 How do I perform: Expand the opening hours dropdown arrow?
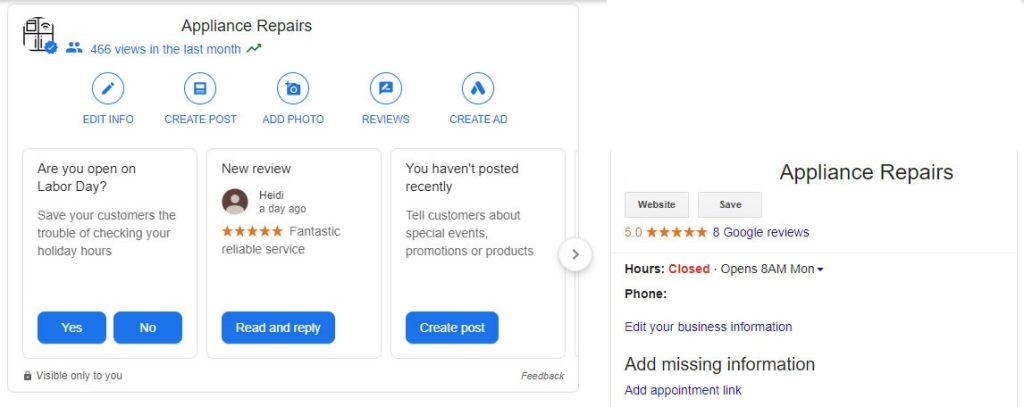[820, 269]
